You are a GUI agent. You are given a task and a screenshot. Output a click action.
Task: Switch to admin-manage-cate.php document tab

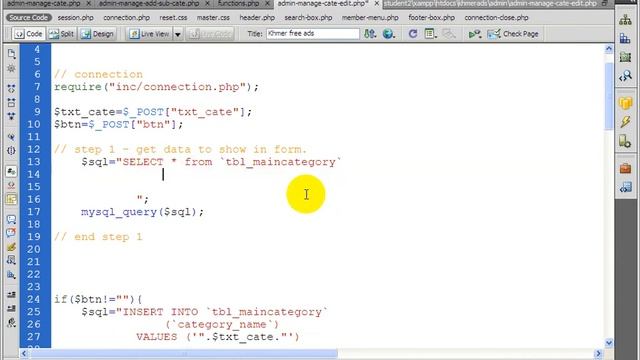click(x=43, y=3)
